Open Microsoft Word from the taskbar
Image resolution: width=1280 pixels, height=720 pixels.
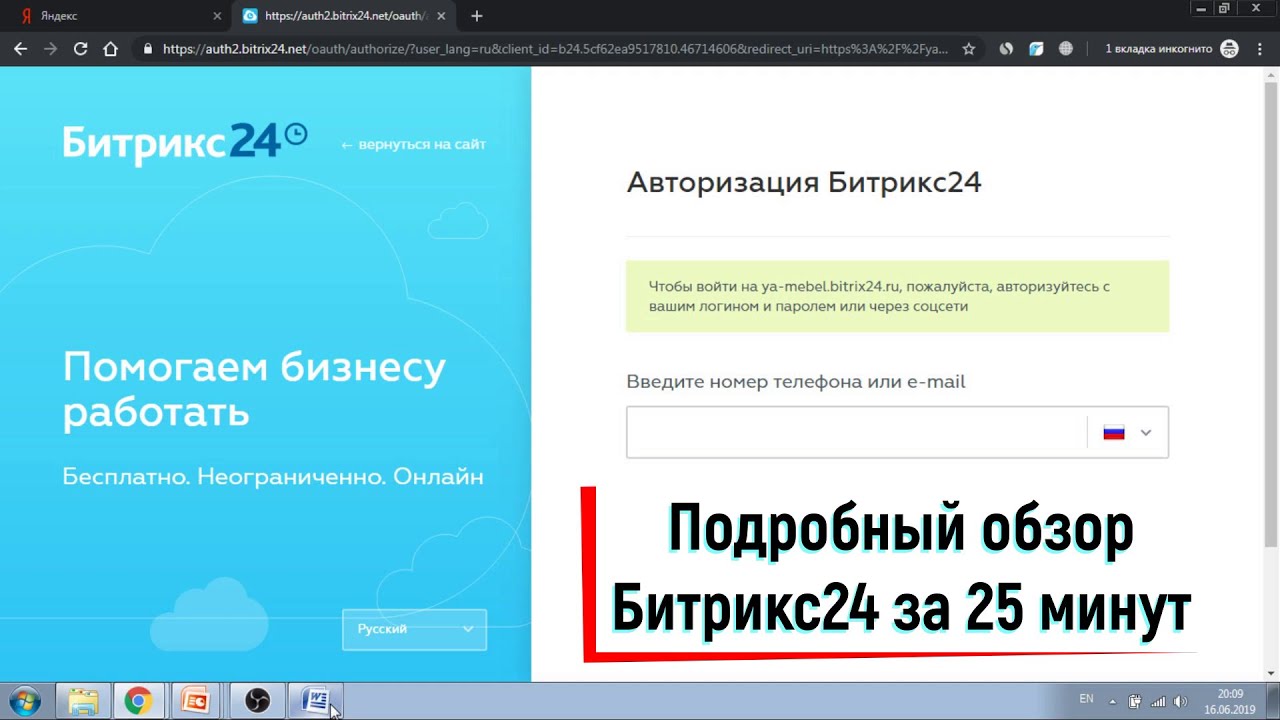coord(315,701)
